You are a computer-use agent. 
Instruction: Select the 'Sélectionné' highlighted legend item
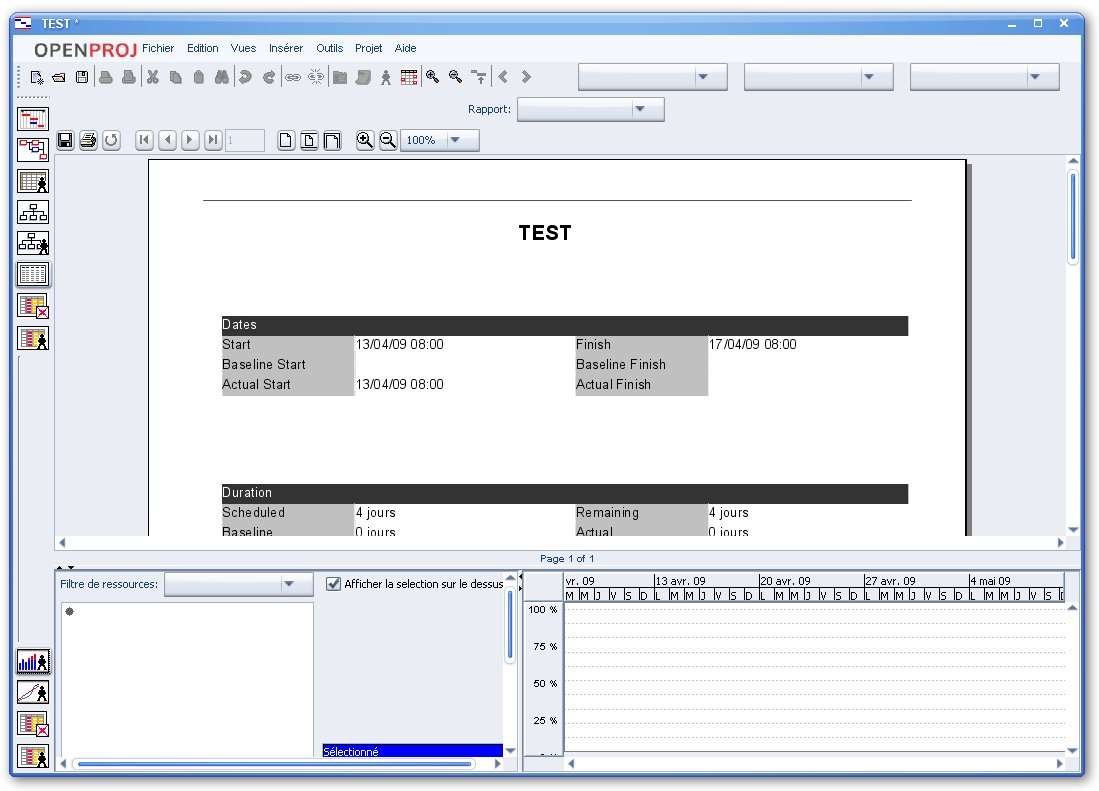tap(412, 751)
